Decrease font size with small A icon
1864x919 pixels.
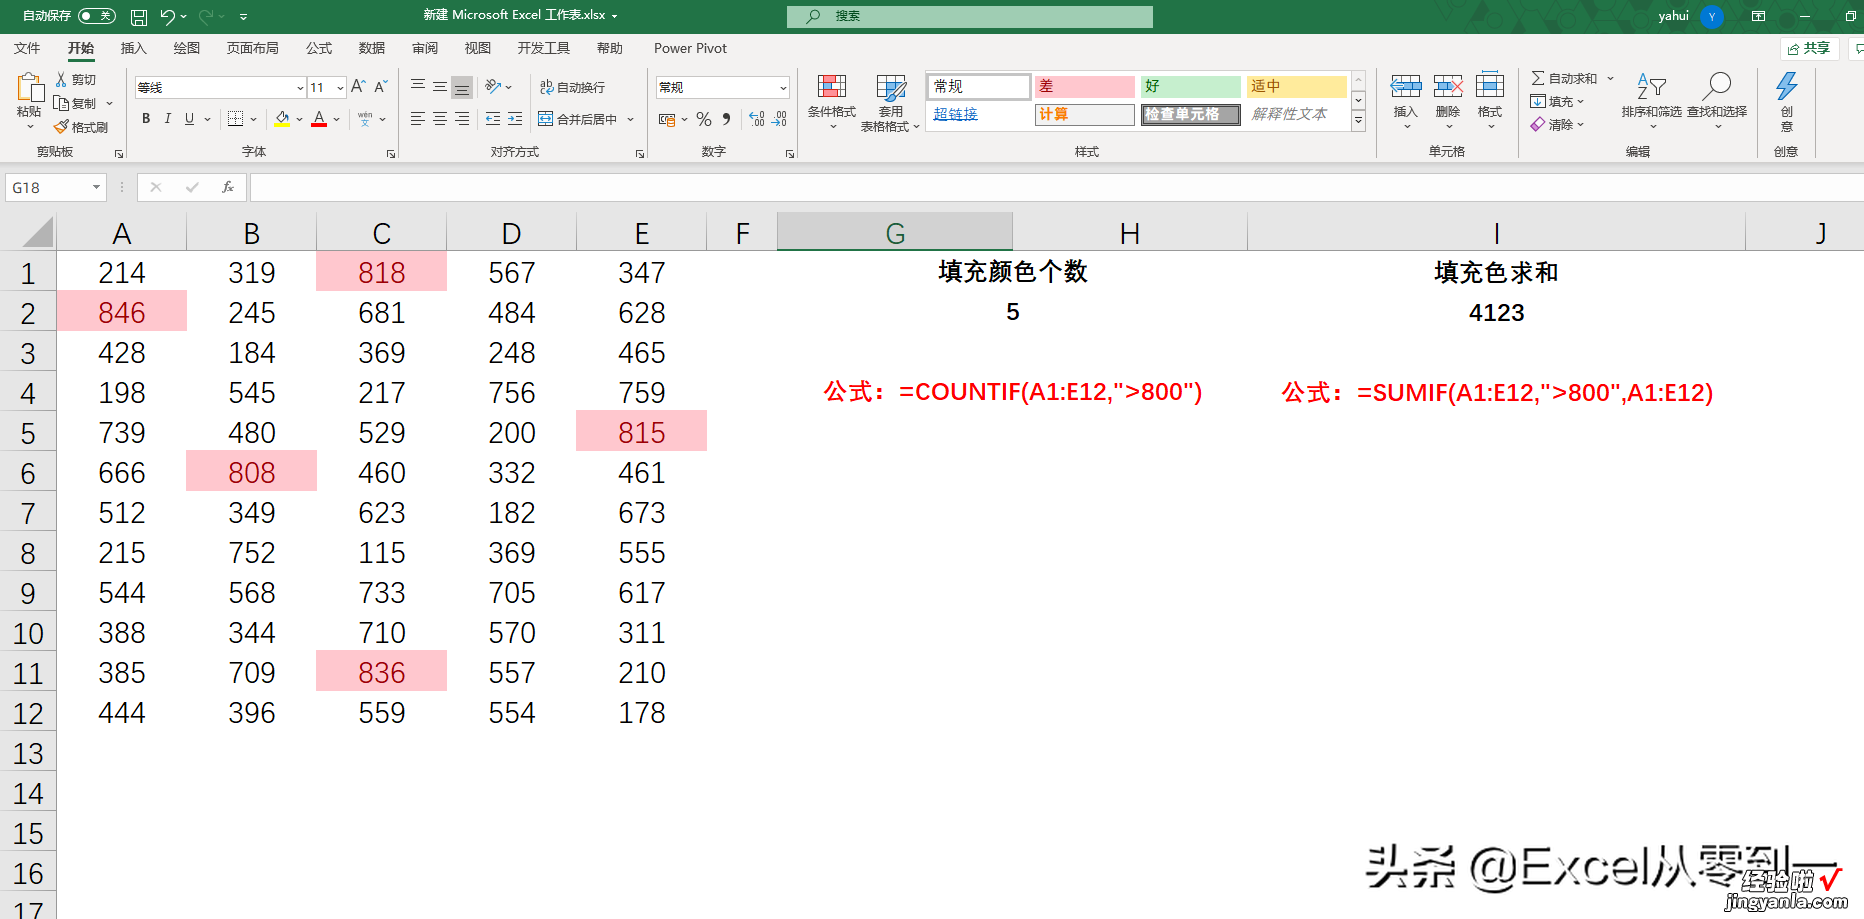pos(380,87)
